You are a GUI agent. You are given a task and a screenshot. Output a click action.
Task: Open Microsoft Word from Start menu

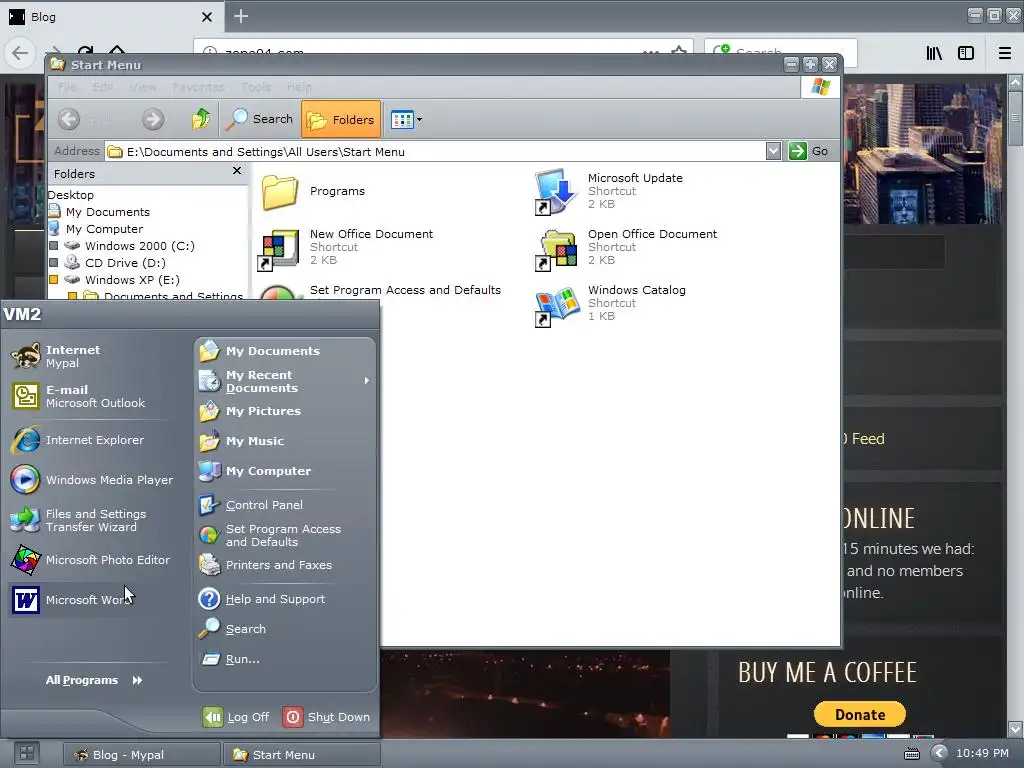point(91,600)
